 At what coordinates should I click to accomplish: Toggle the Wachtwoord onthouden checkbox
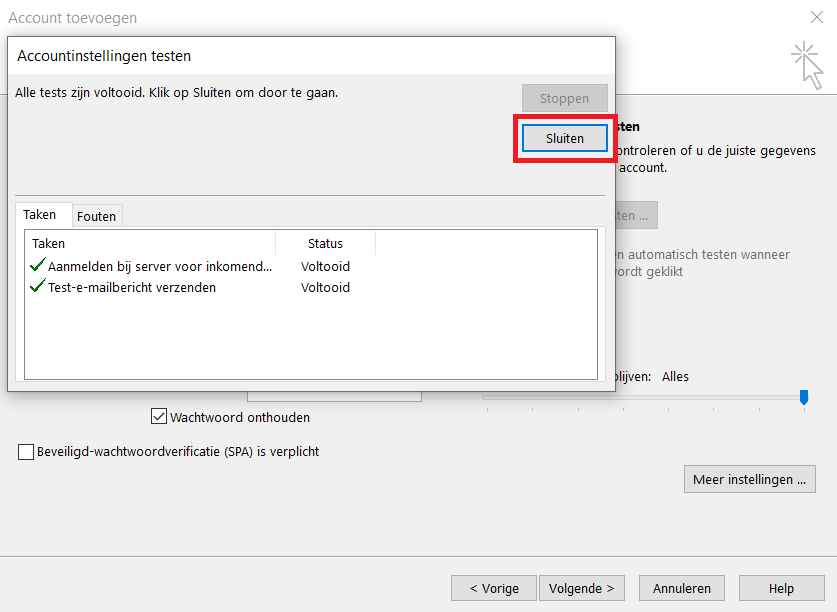pos(158,417)
